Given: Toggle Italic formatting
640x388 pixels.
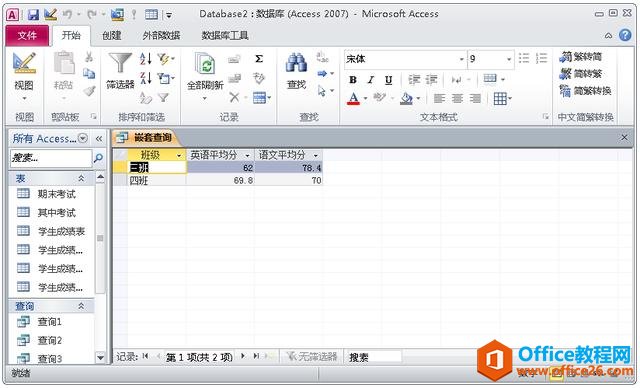Looking at the screenshot, I should (x=371, y=80).
